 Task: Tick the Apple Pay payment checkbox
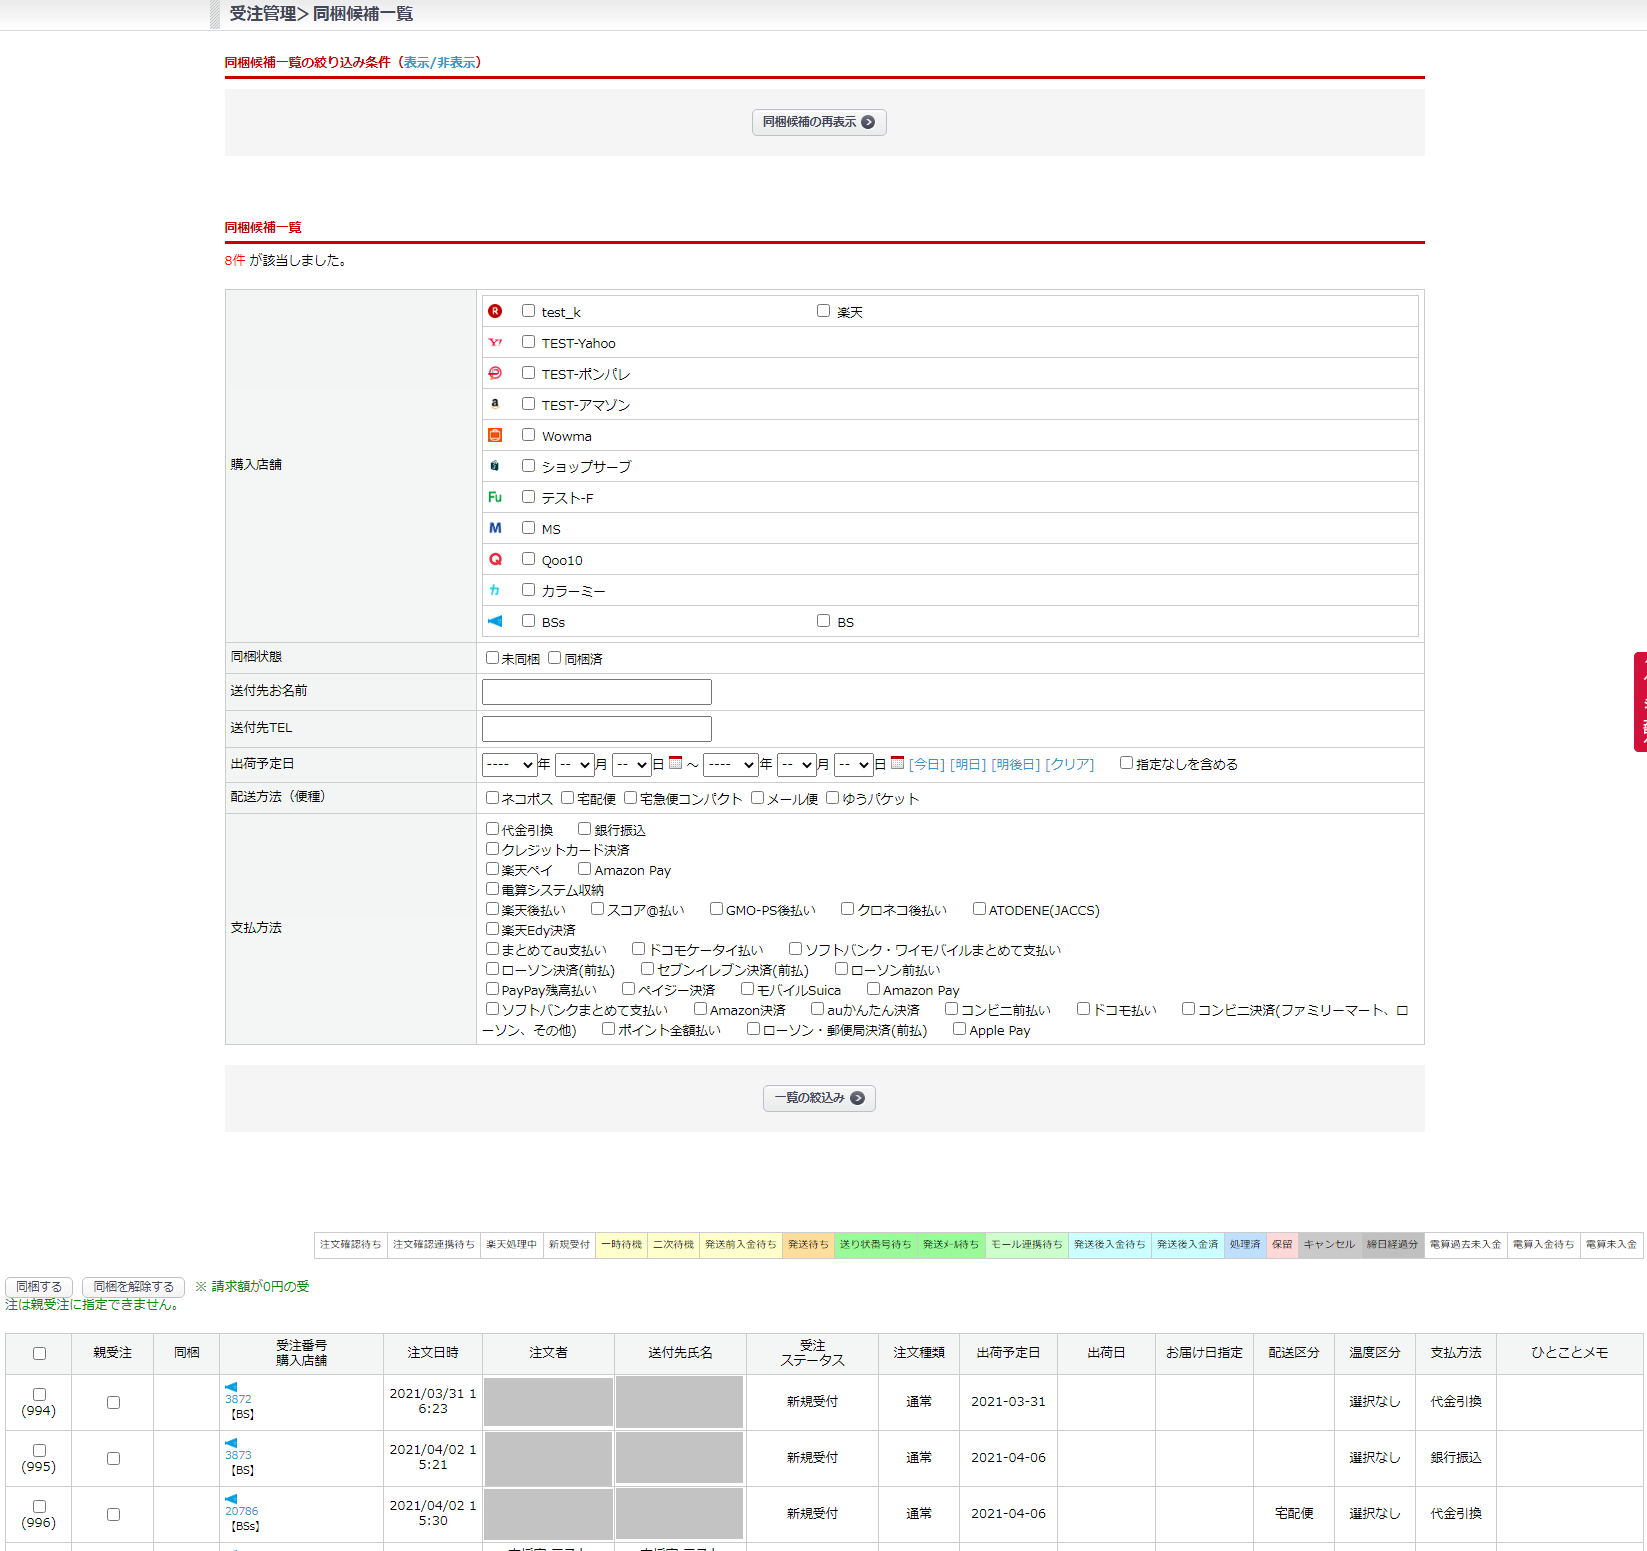[x=960, y=1029]
